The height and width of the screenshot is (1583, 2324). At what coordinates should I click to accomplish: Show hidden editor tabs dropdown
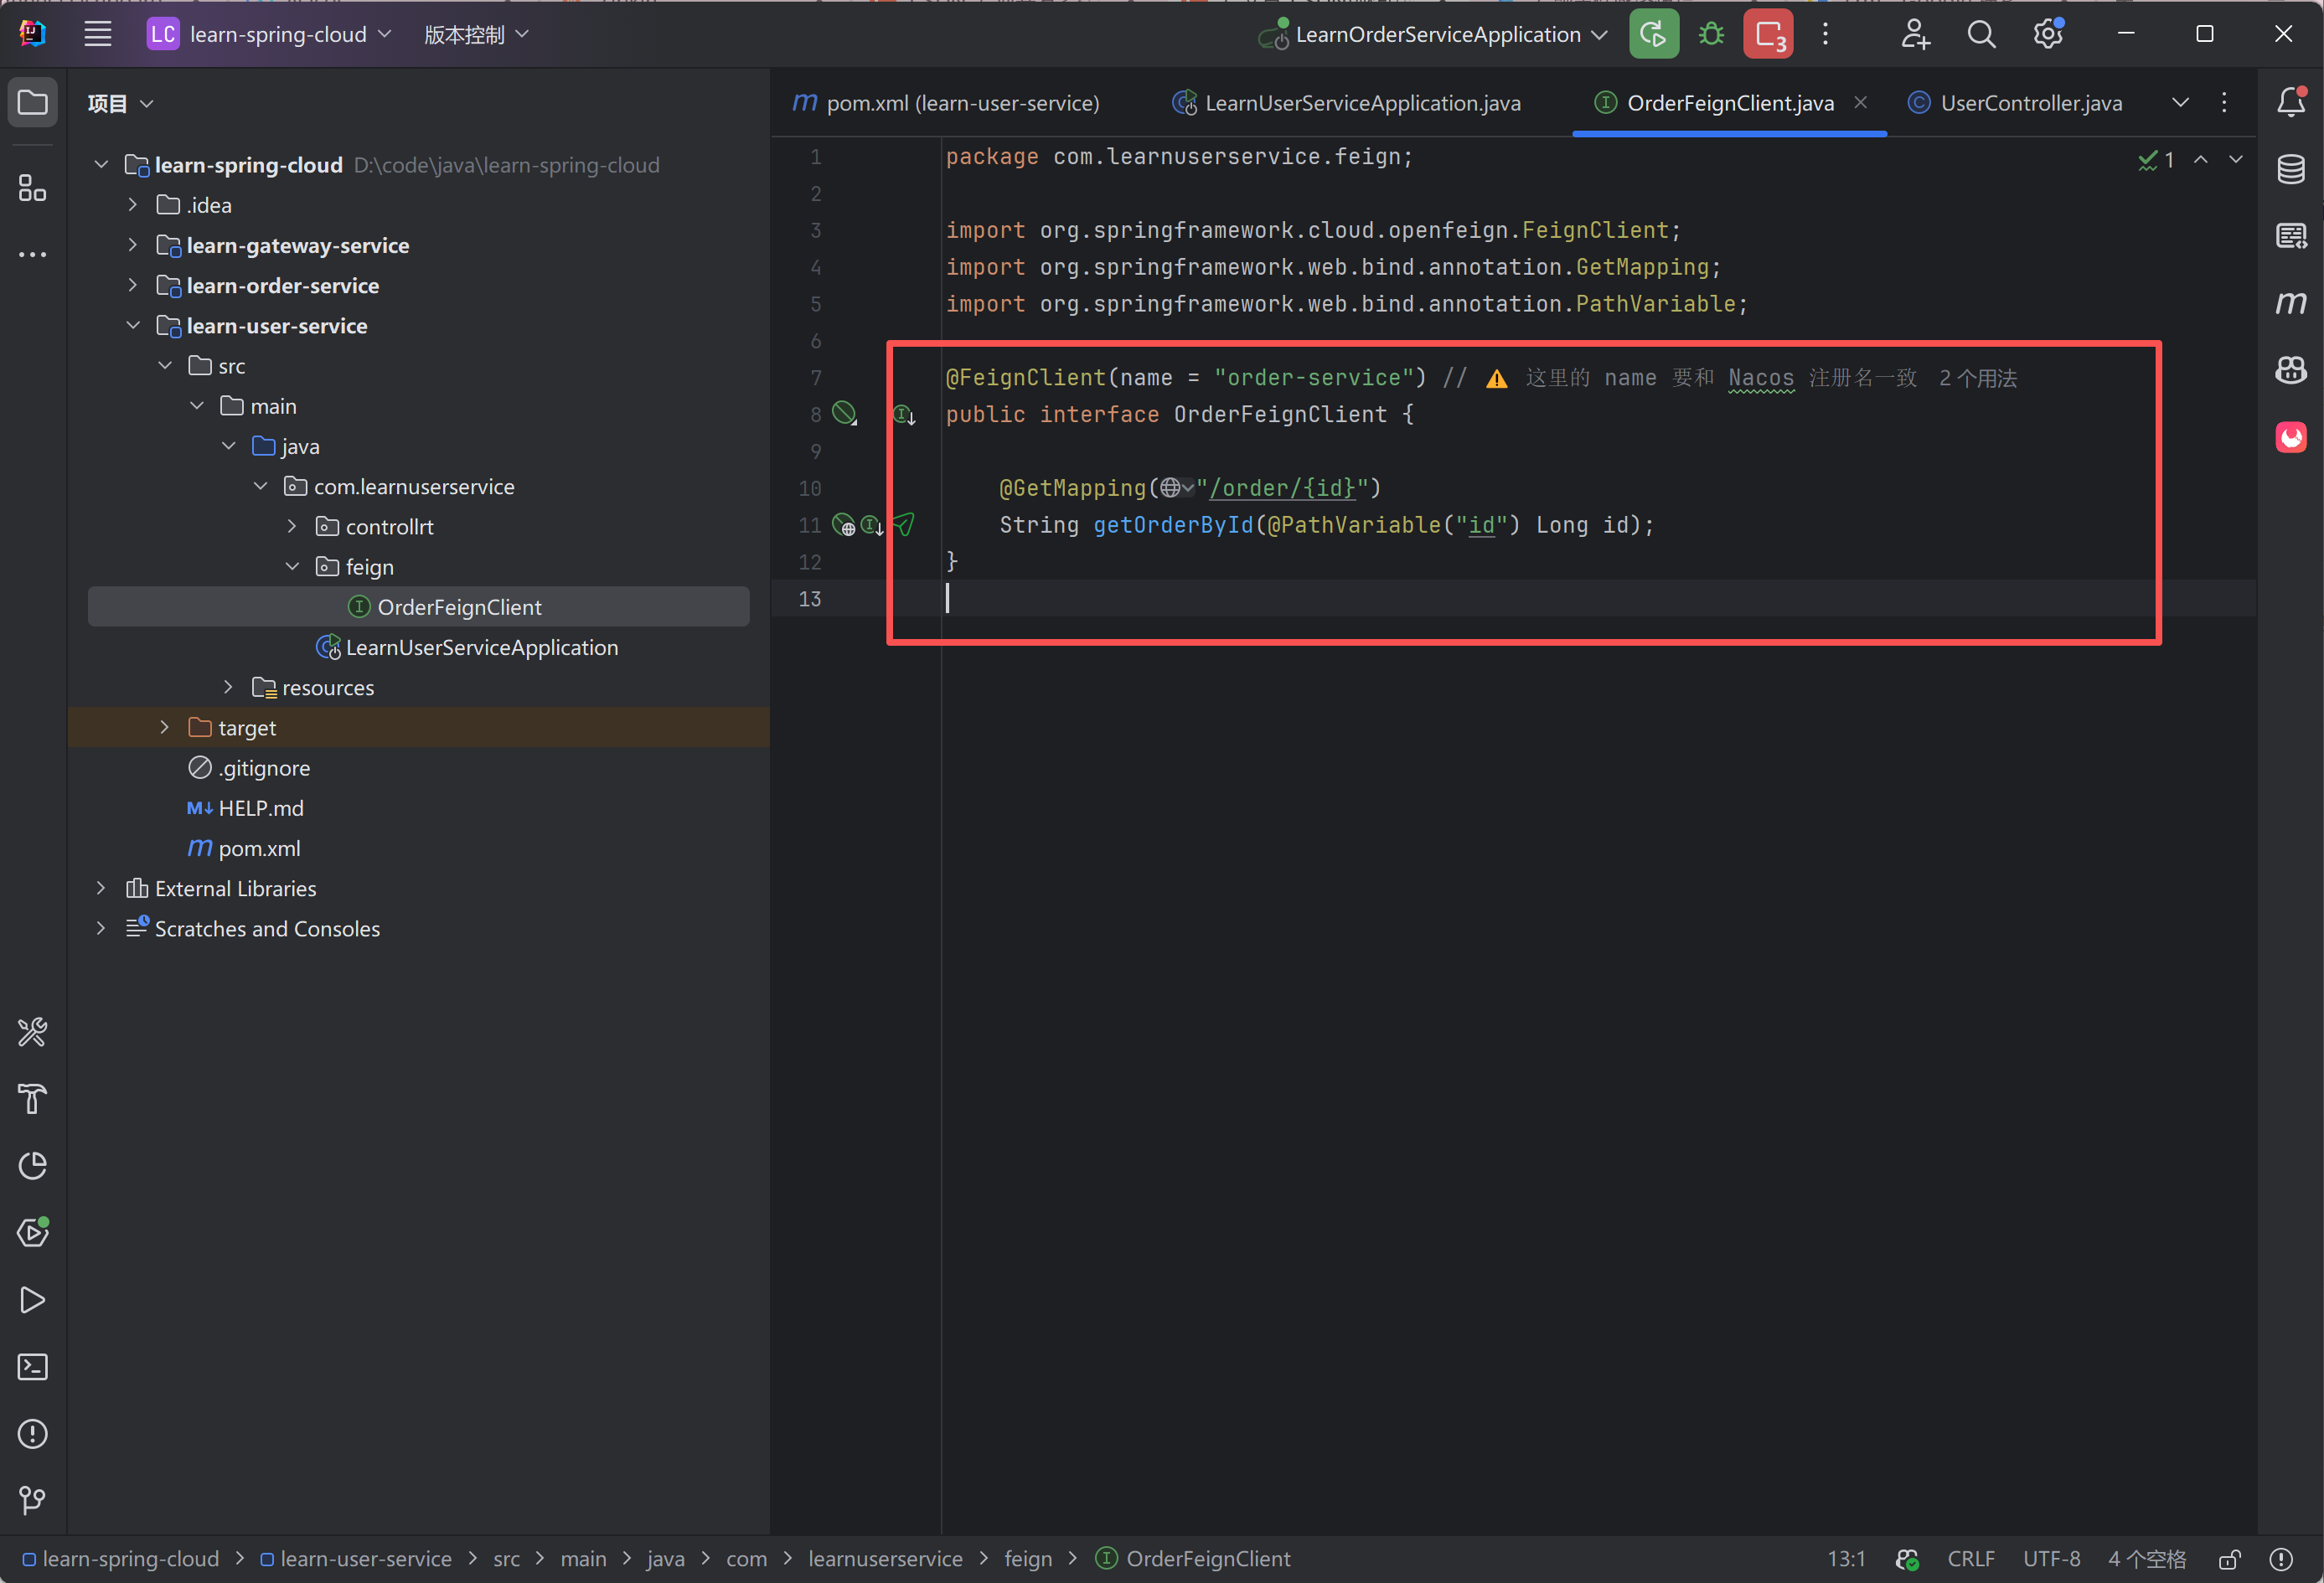[2181, 102]
